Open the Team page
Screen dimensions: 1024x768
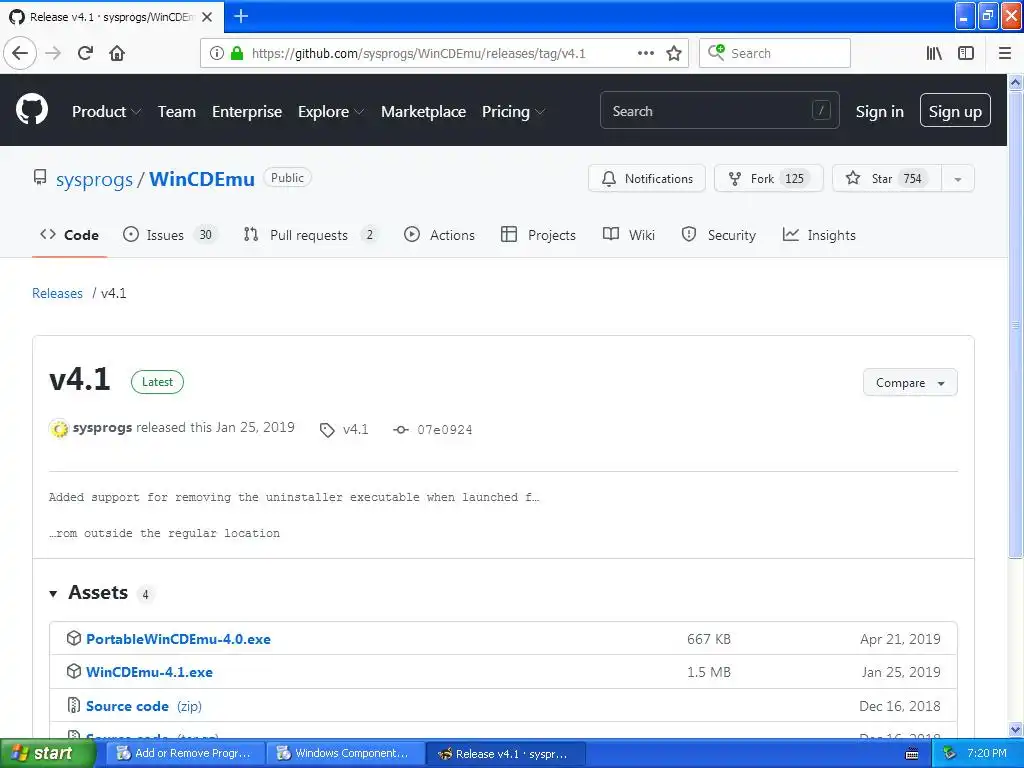[x=176, y=112]
